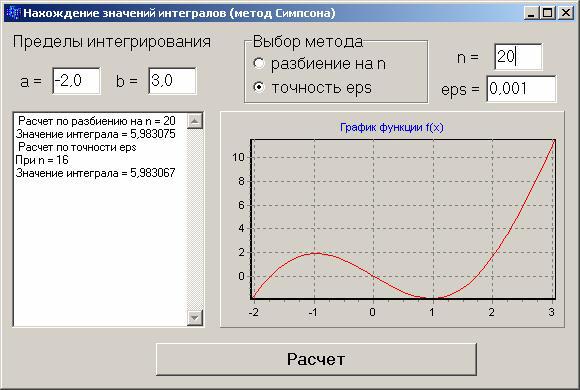This screenshot has width=580, height=390.
Task: Click the "eps =" label
Action: point(460,90)
